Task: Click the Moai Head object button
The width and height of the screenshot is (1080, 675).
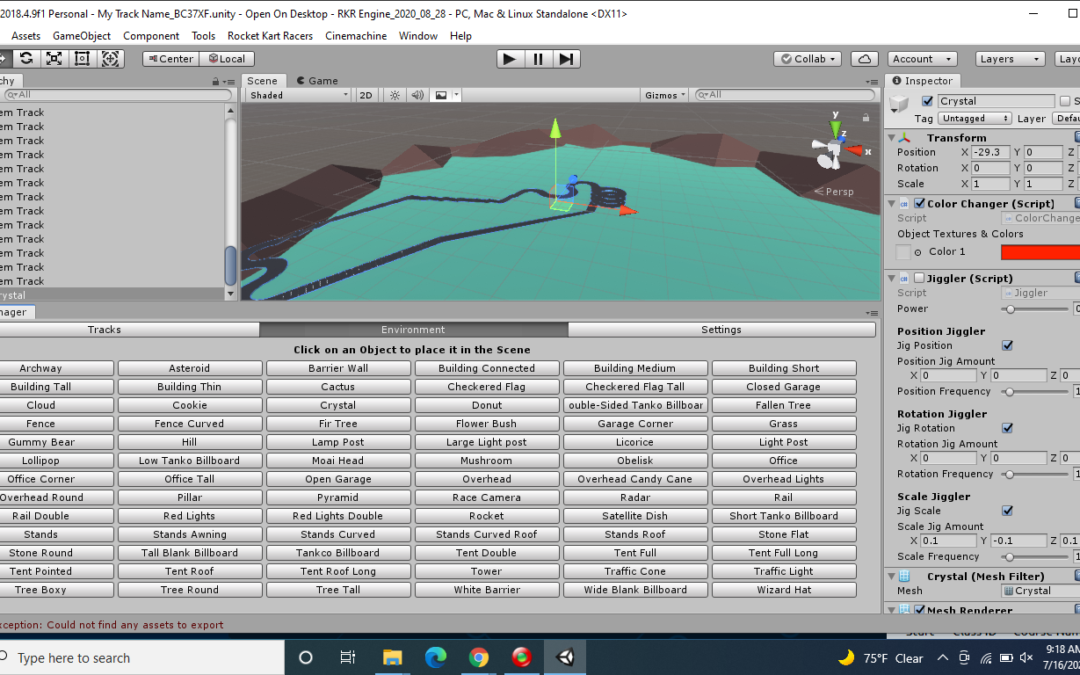Action: [338, 461]
